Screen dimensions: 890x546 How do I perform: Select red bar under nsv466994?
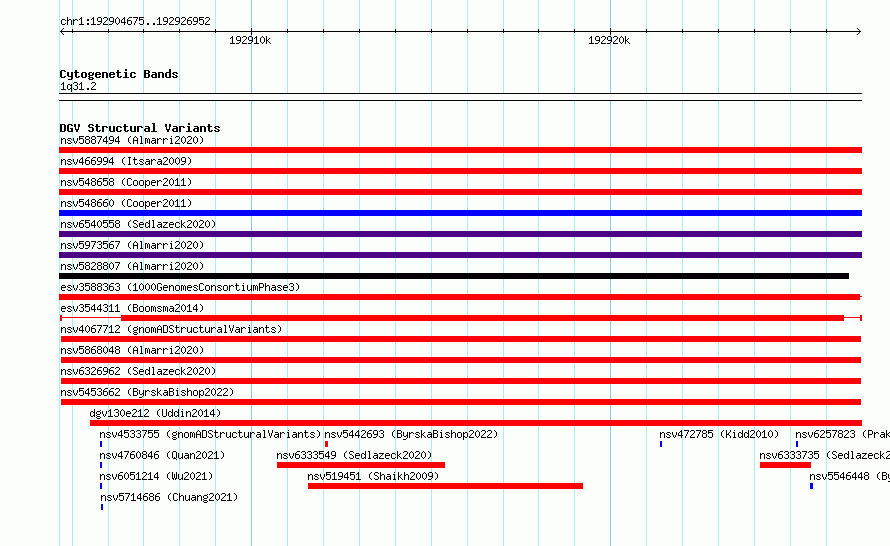[x=460, y=171]
